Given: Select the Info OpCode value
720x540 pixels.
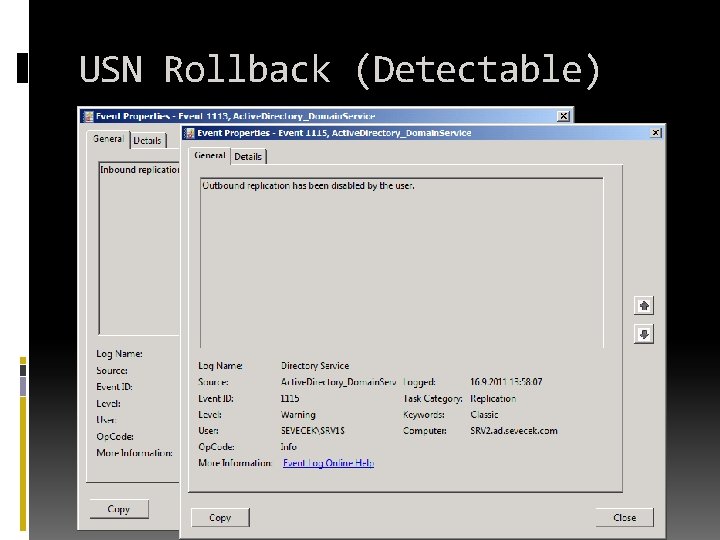Looking at the screenshot, I should (289, 447).
